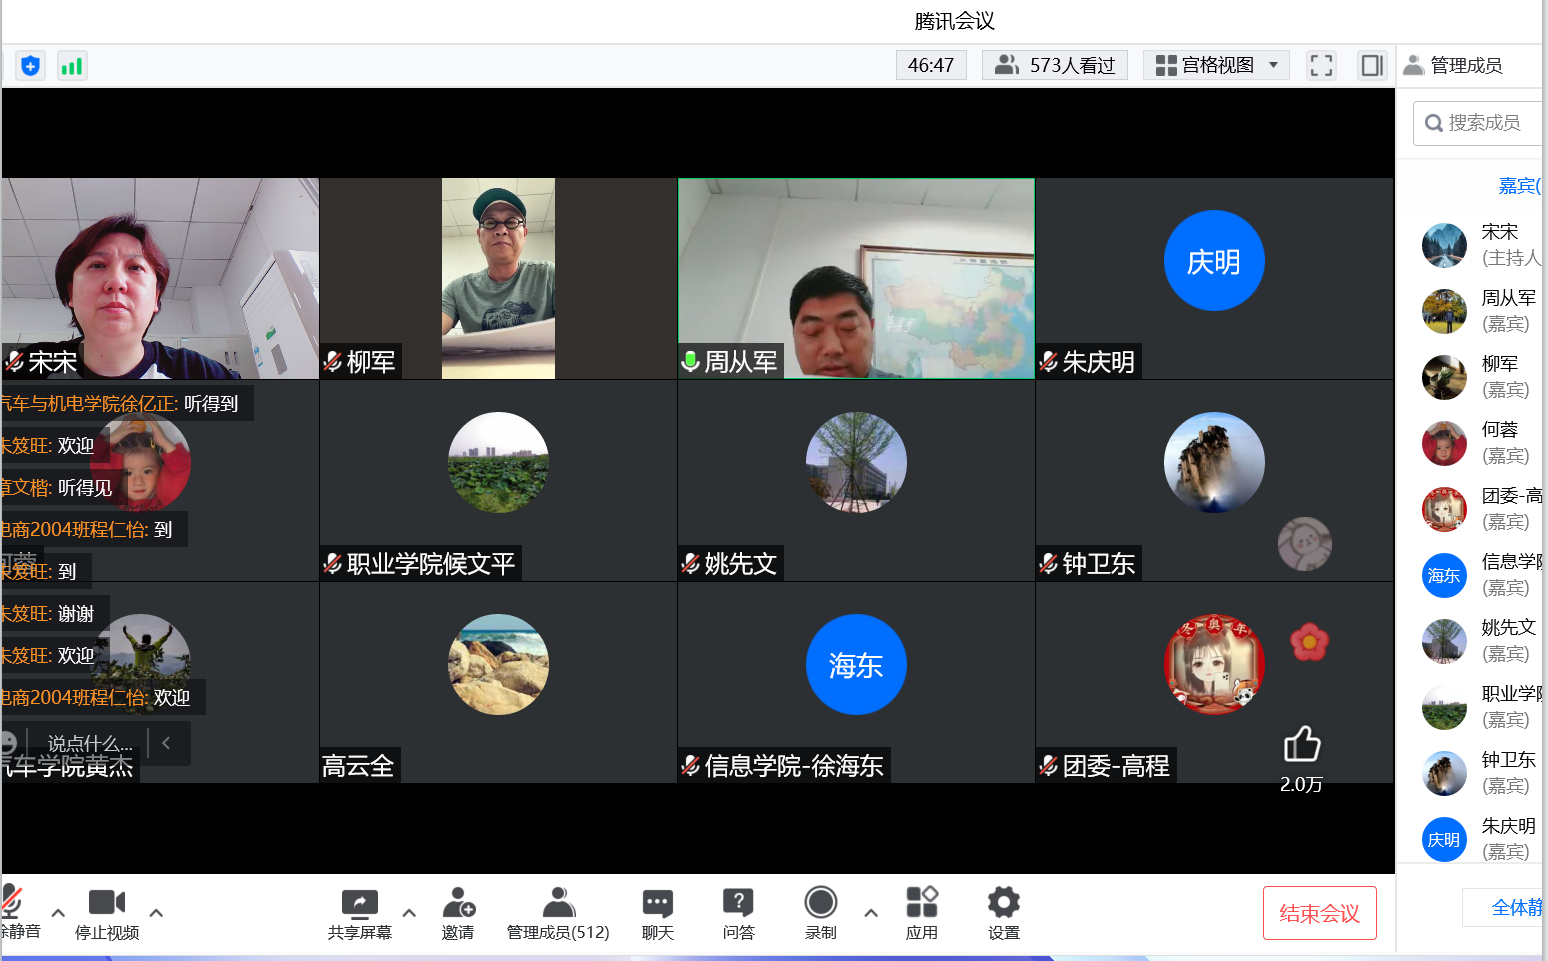Expand the audio options arrow next to 静音
Image resolution: width=1548 pixels, height=961 pixels.
click(58, 912)
